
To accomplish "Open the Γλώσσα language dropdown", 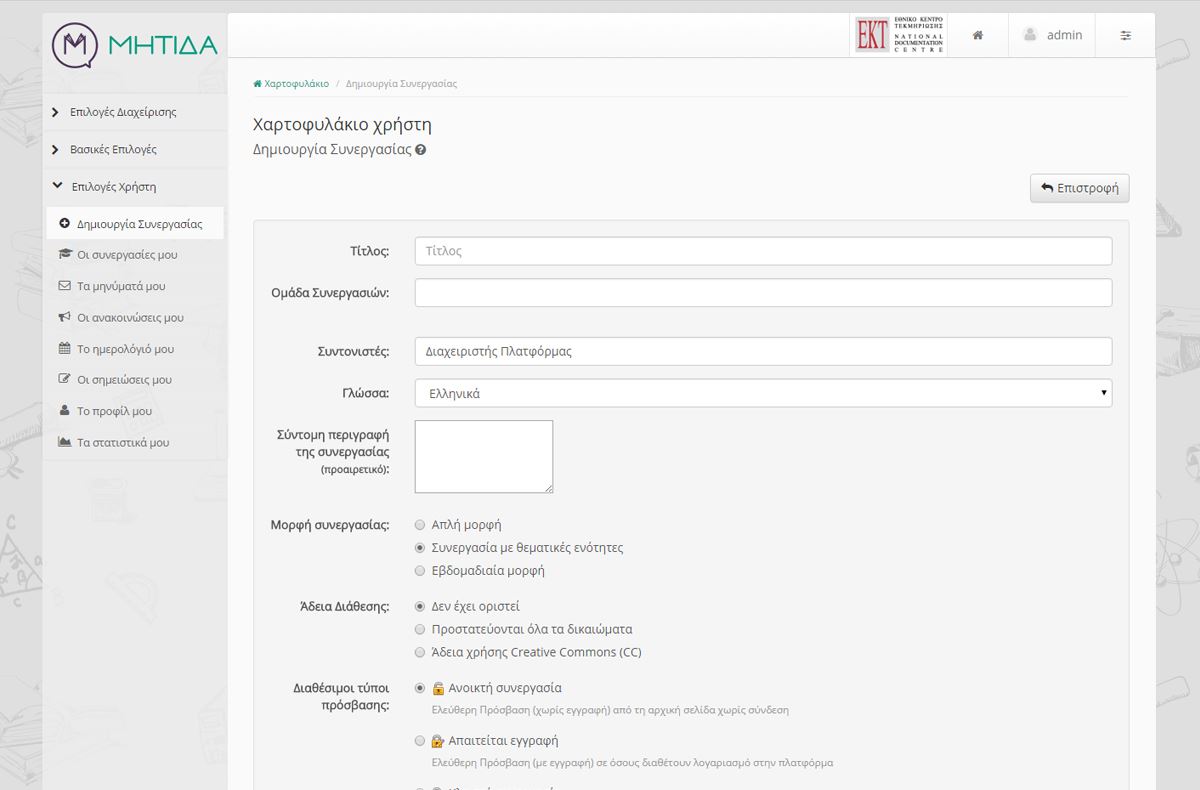I will (x=762, y=393).
